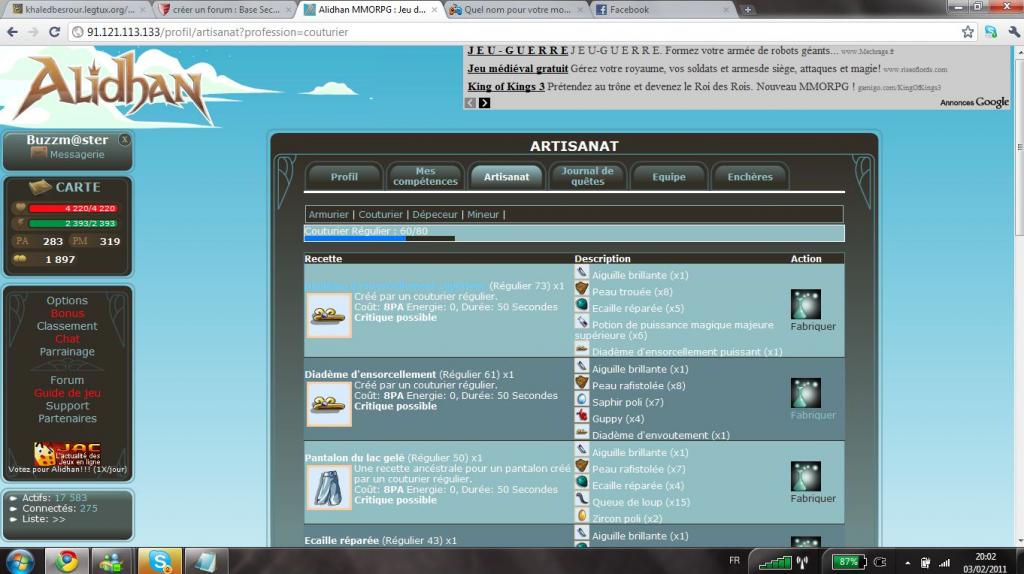This screenshot has width=1024, height=574.
Task: Click the Fabriquer flask icon for first recipe
Action: (x=805, y=304)
